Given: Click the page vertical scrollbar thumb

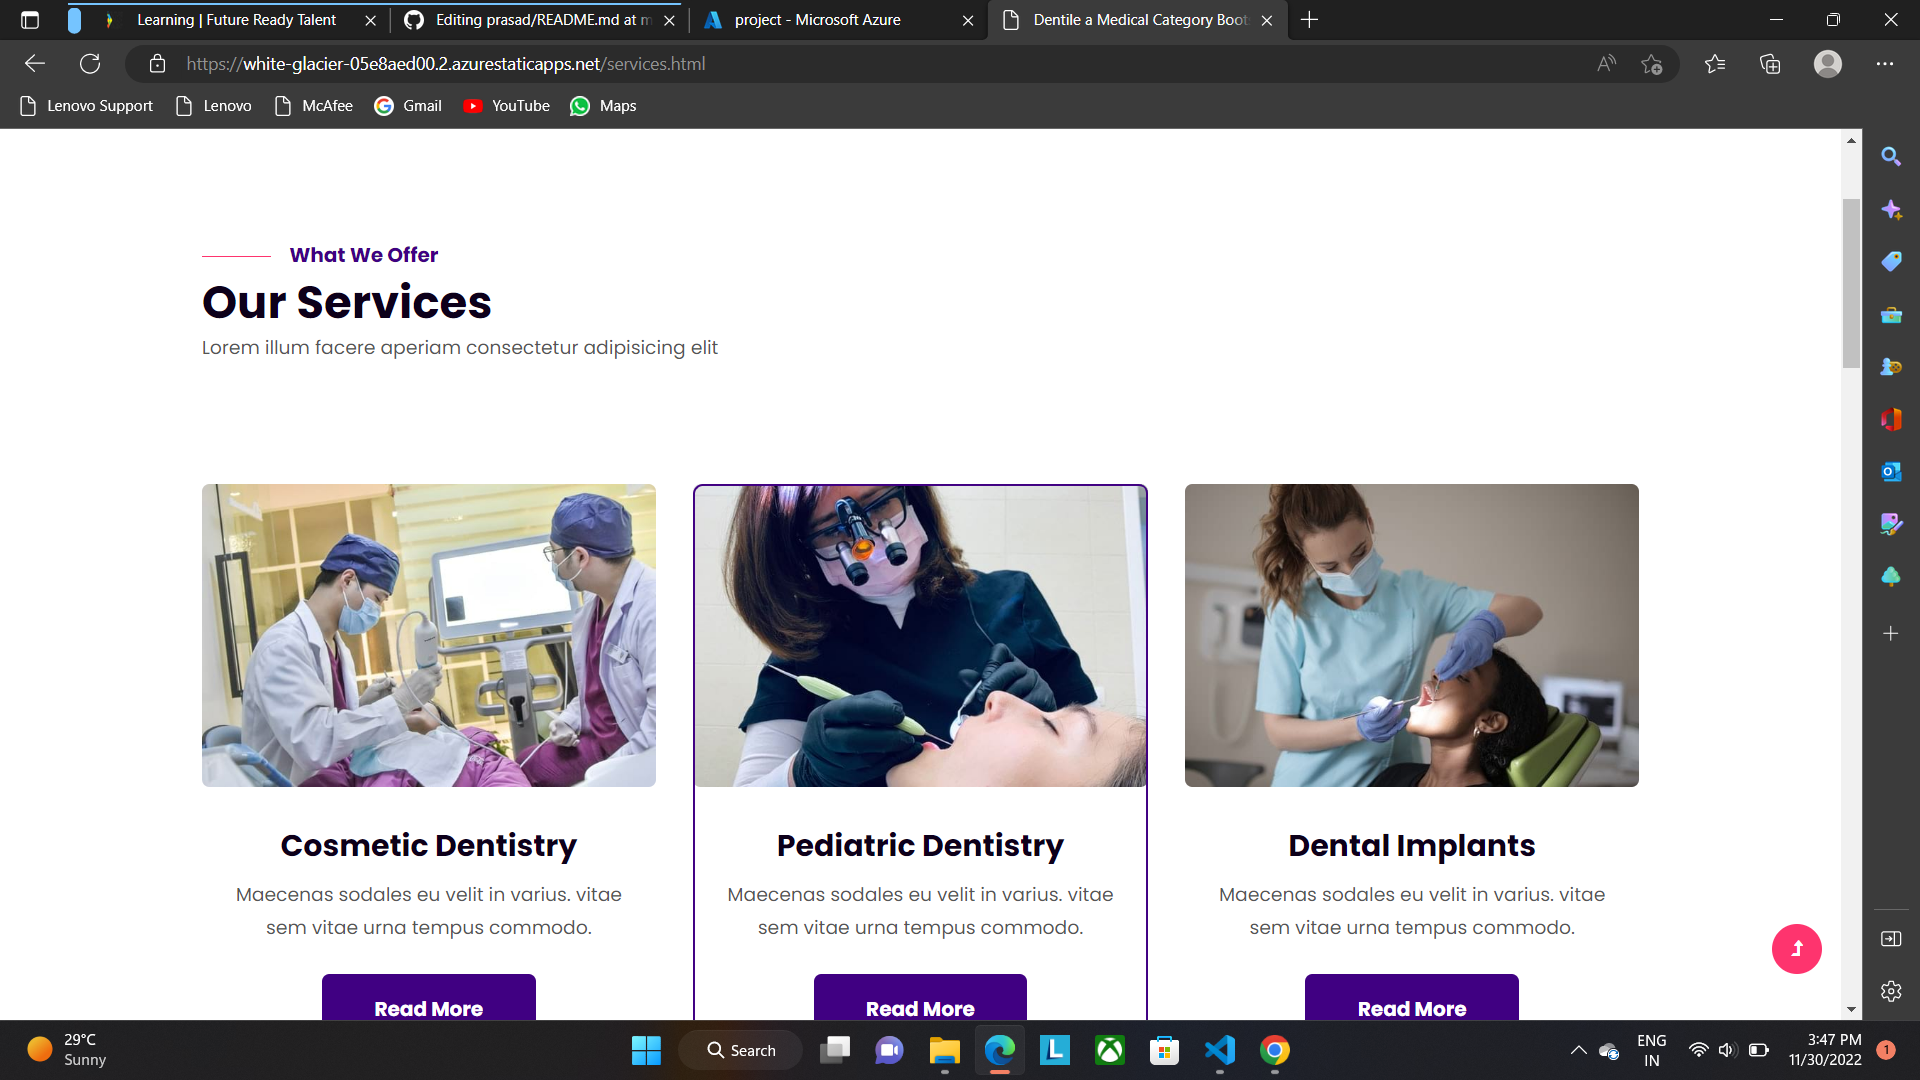Looking at the screenshot, I should tap(1851, 284).
